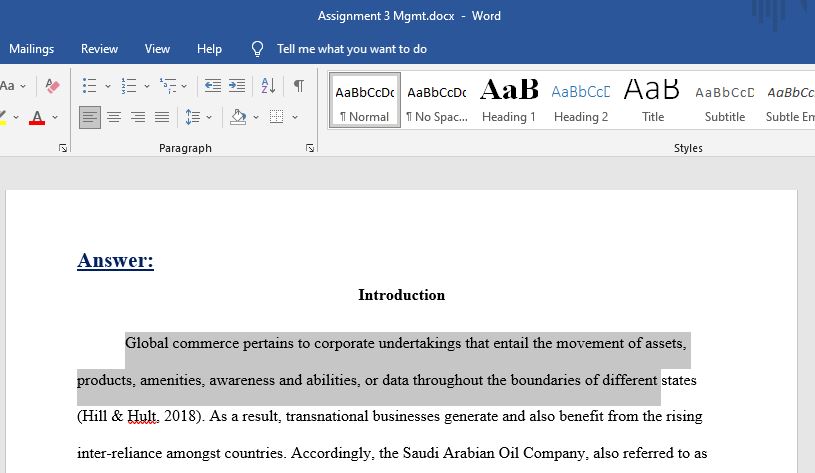This screenshot has height=473, width=815.
Task: Click the word transnational in the text
Action: [x=327, y=416]
